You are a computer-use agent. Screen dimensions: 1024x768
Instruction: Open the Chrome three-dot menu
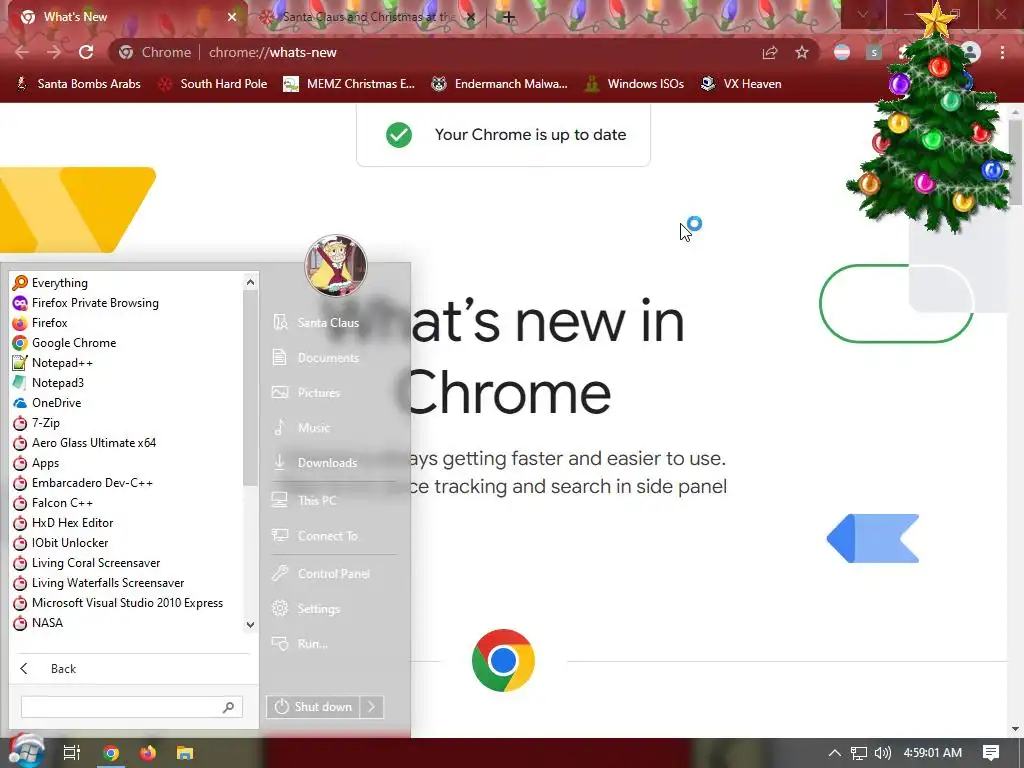(x=1002, y=52)
